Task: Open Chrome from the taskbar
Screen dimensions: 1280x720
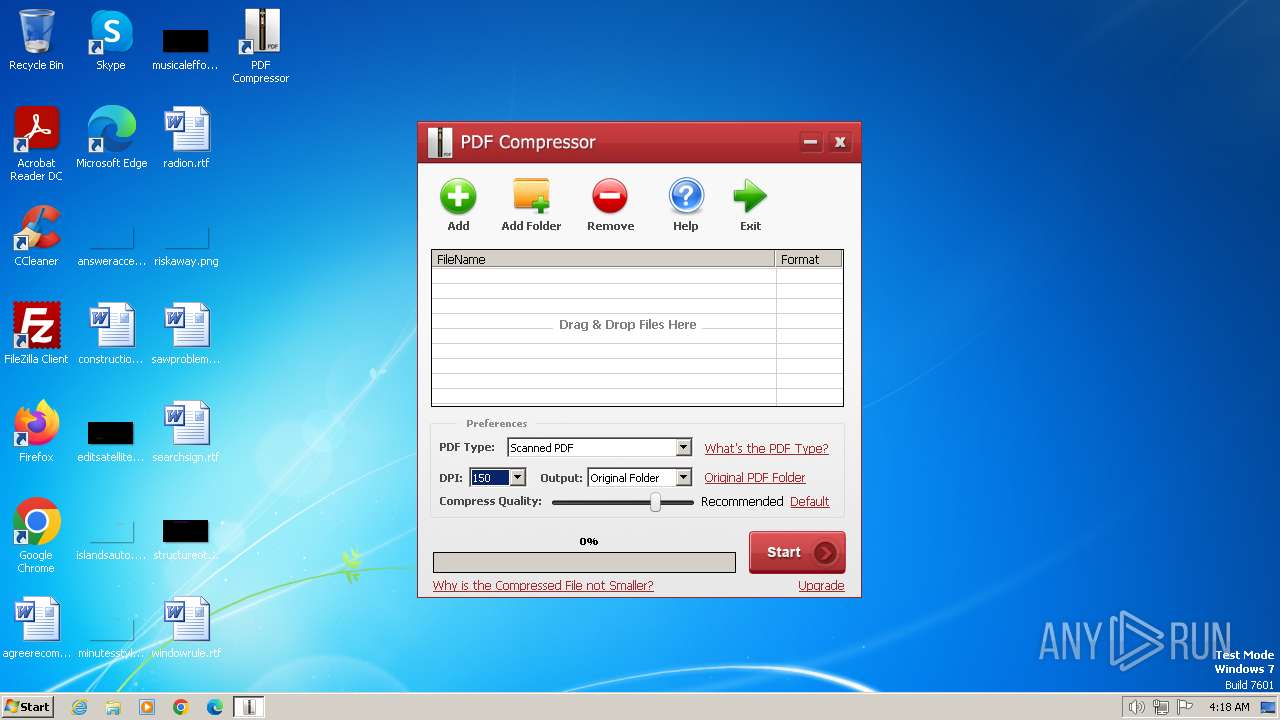Action: tap(181, 707)
